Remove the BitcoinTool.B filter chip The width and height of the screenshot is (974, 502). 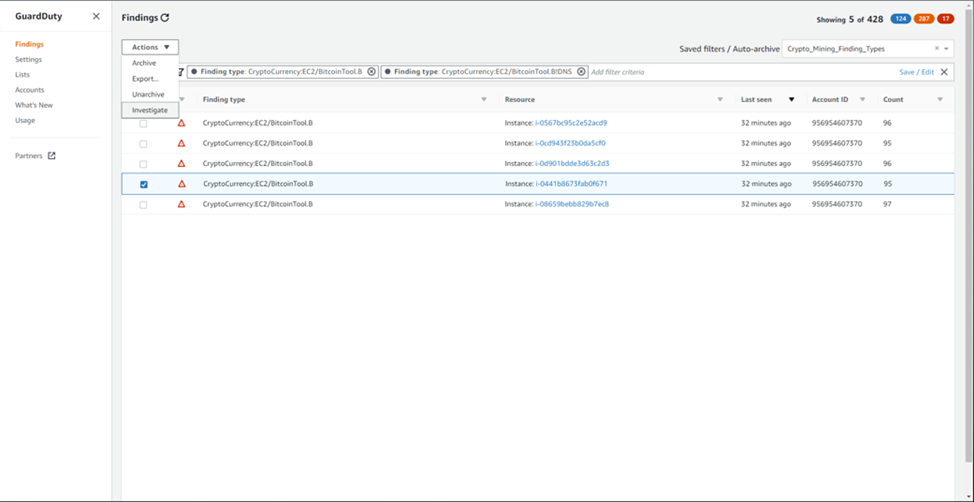point(371,72)
